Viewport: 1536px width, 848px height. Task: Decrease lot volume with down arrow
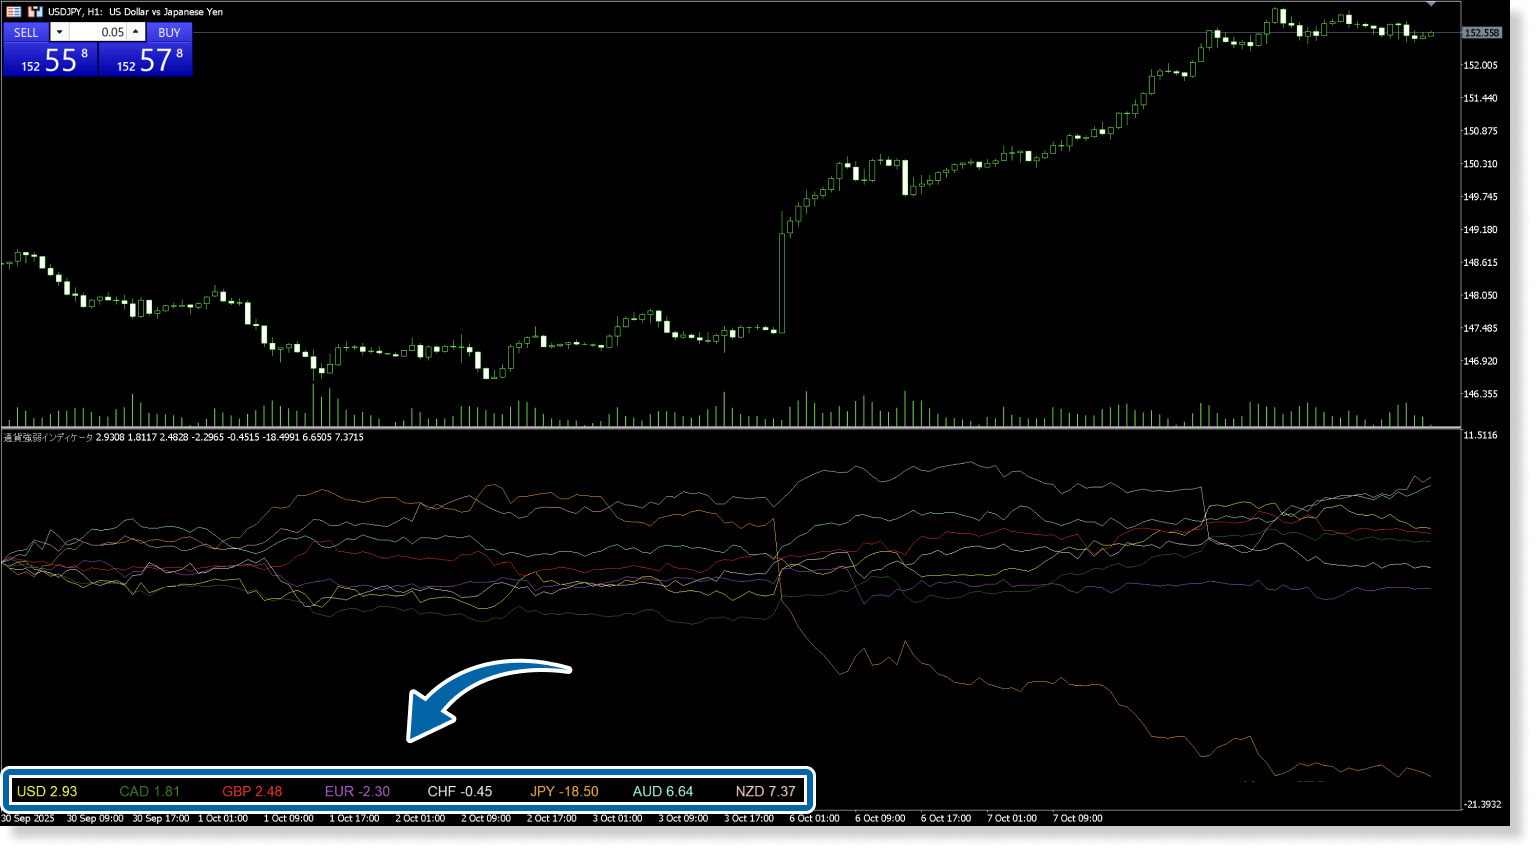(x=59, y=32)
